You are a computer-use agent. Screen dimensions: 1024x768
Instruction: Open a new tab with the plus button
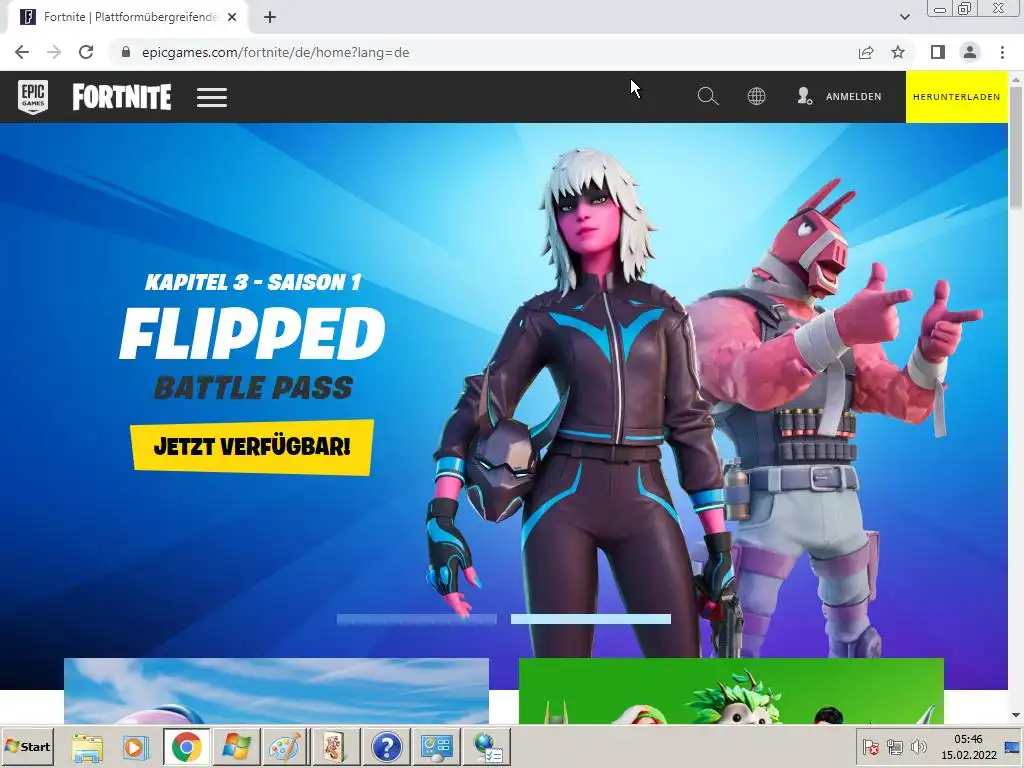tap(270, 17)
